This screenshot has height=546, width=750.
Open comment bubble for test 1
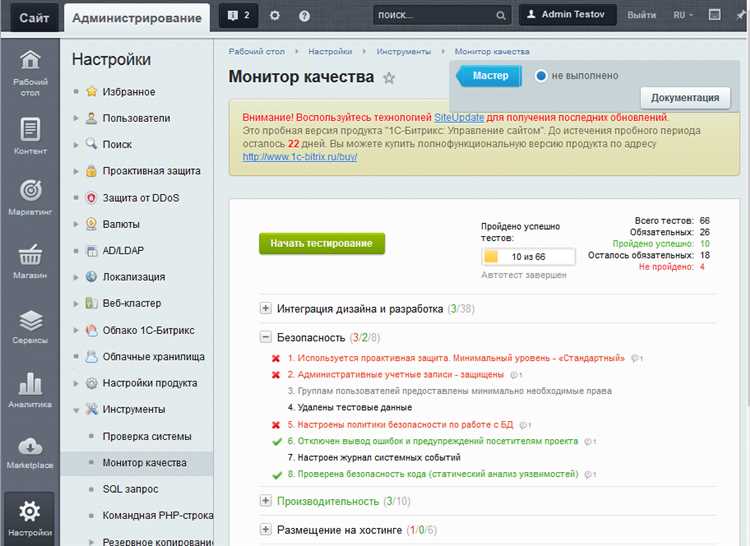click(x=637, y=358)
